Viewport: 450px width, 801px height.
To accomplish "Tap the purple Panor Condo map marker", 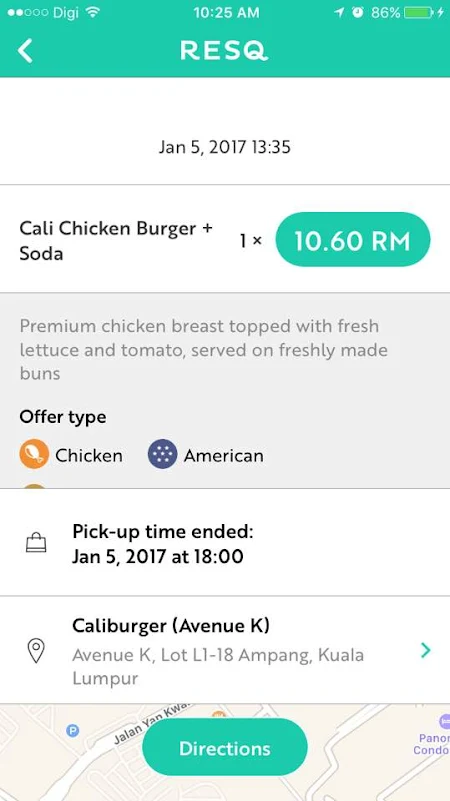I will [444, 721].
